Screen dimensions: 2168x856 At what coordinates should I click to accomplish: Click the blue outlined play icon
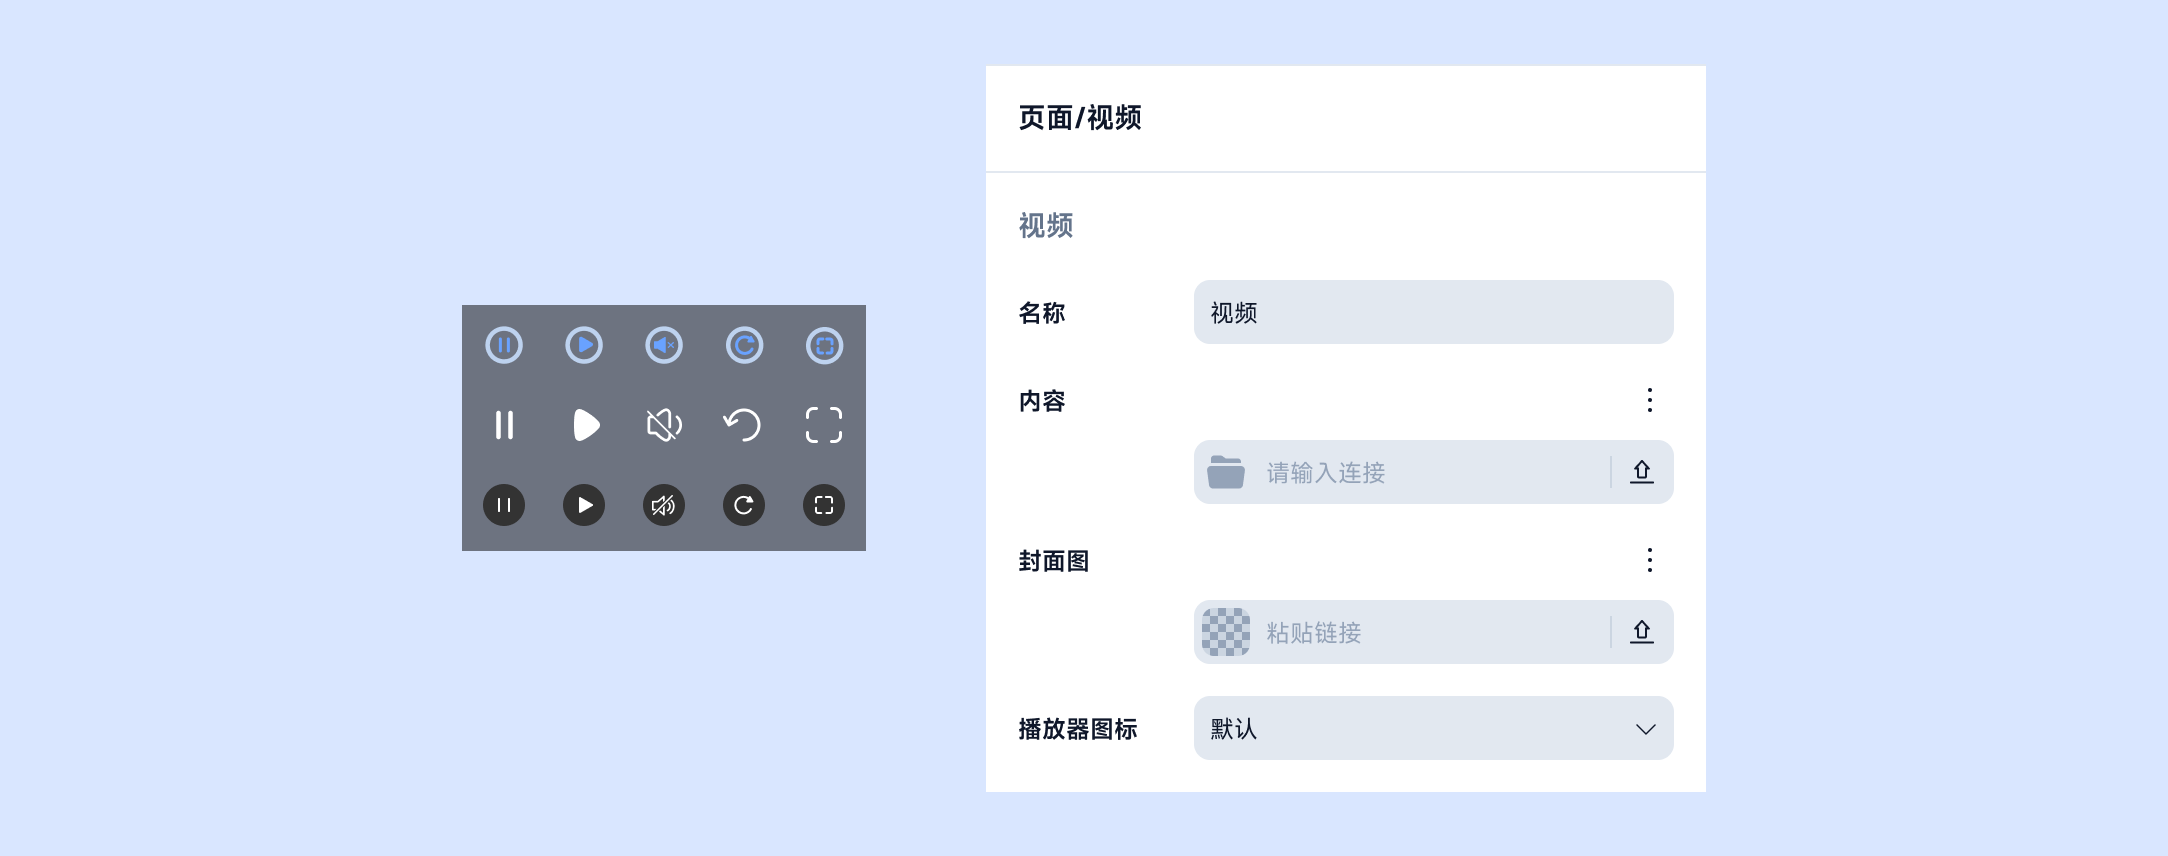584,346
